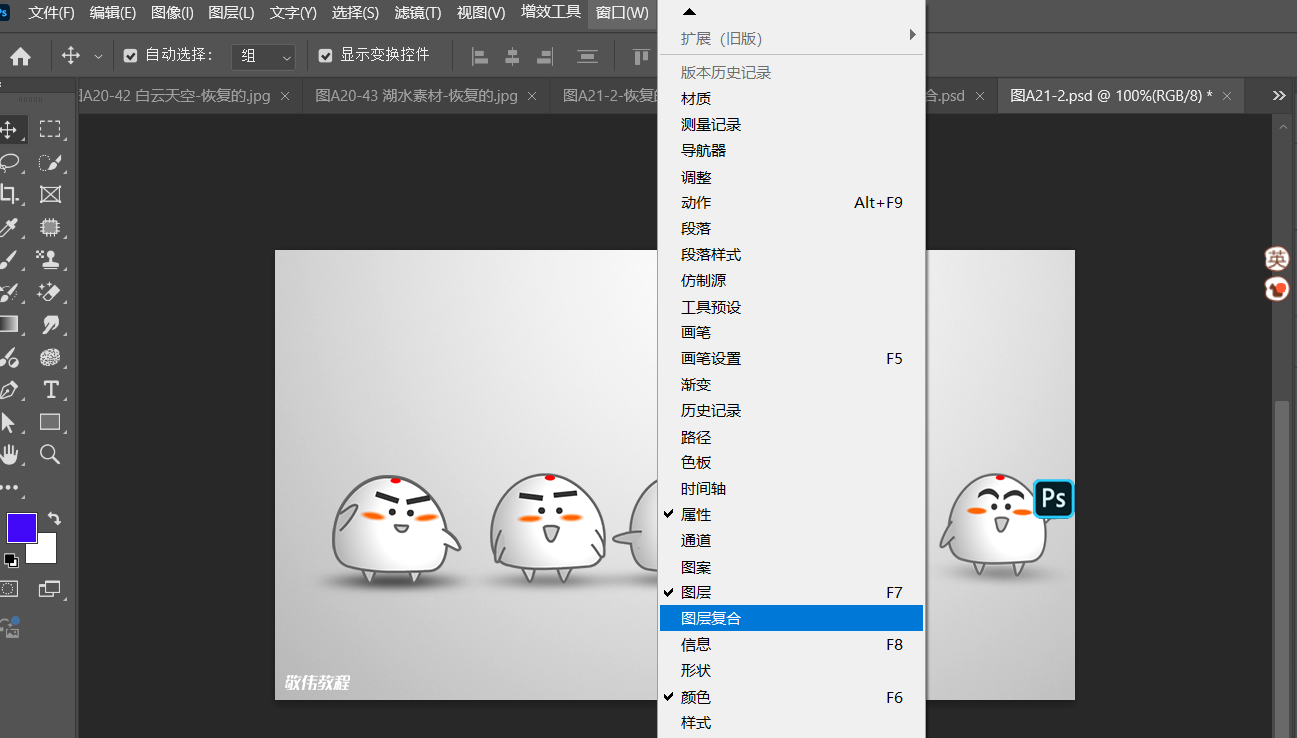The width and height of the screenshot is (1297, 738).
Task: Expand 扩展 (旧版) submenu
Action: (x=790, y=39)
